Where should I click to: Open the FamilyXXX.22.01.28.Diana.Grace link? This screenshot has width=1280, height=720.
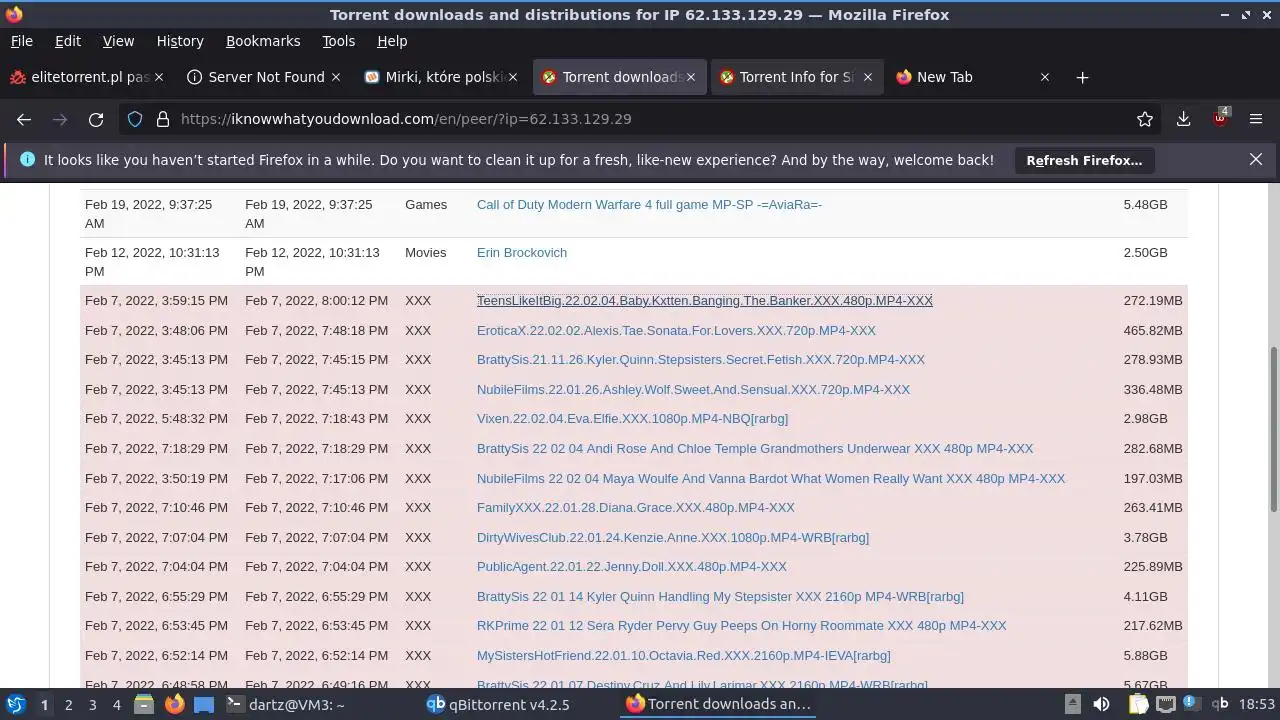point(636,507)
